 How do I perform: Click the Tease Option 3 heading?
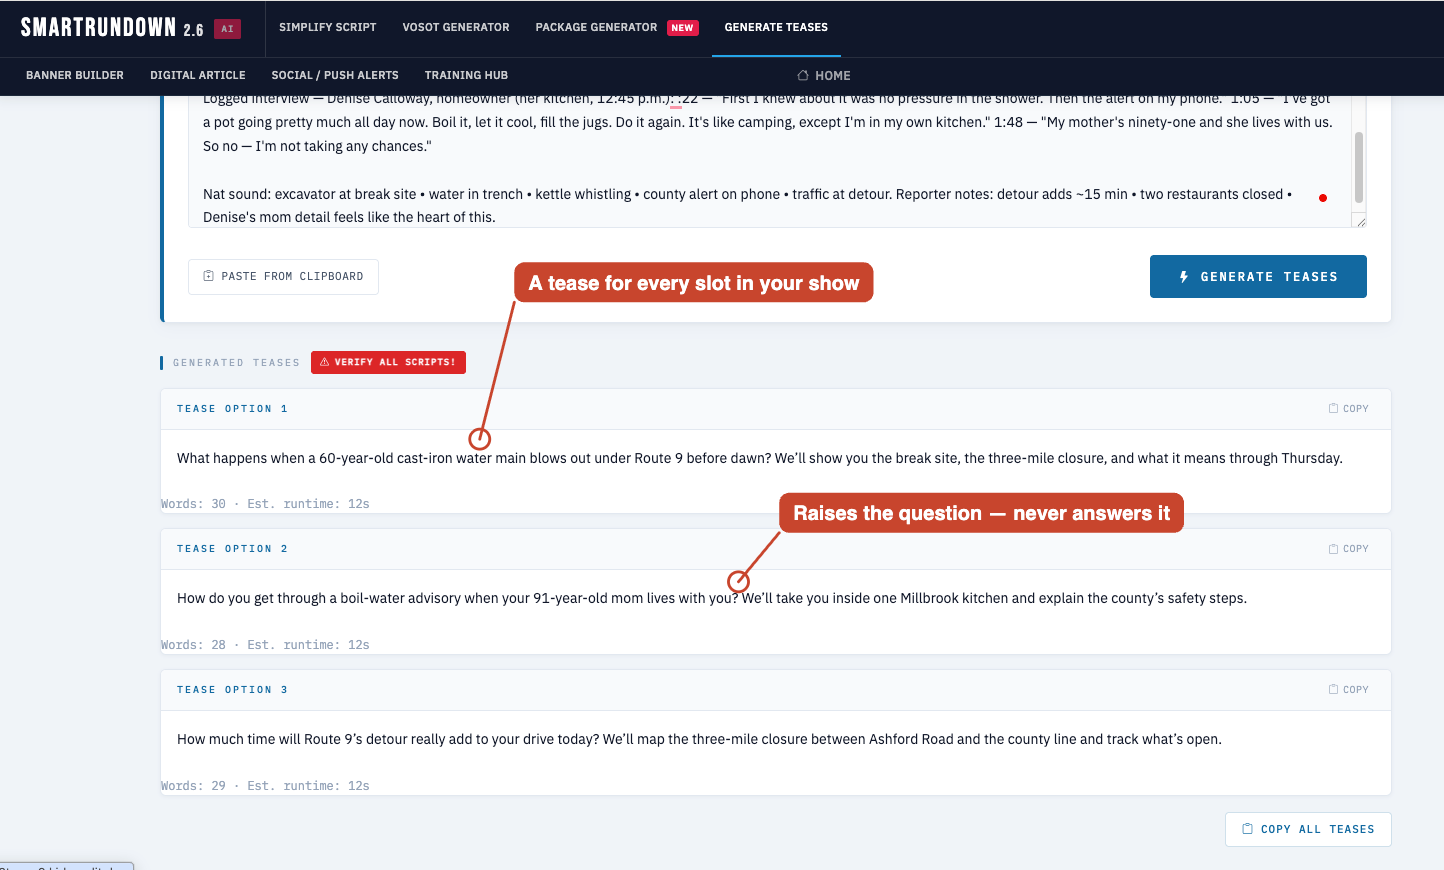[232, 689]
